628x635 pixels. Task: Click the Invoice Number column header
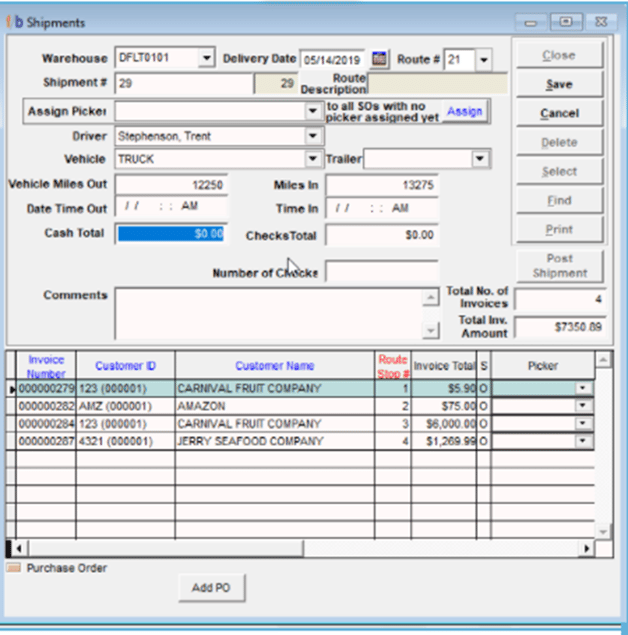46,366
